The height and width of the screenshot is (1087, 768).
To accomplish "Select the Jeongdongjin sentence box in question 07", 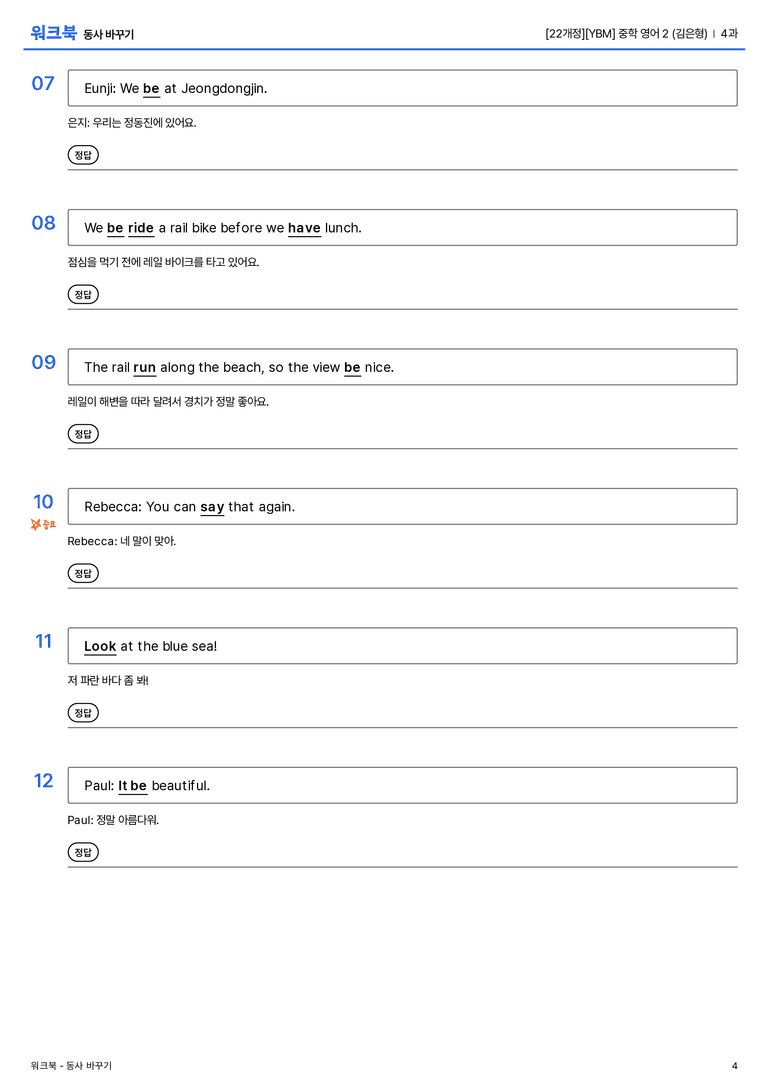I will [402, 88].
